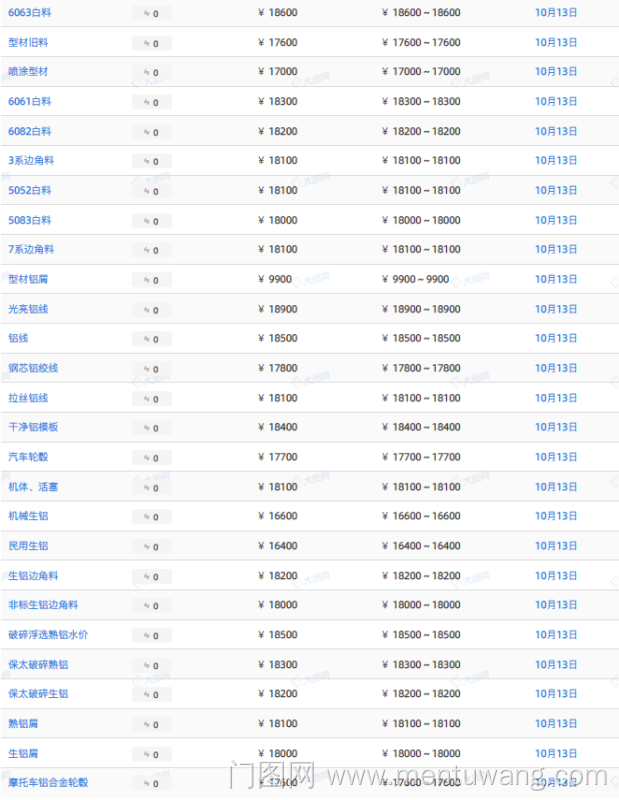Select the 机体、活塞 link

pyautogui.click(x=33, y=487)
